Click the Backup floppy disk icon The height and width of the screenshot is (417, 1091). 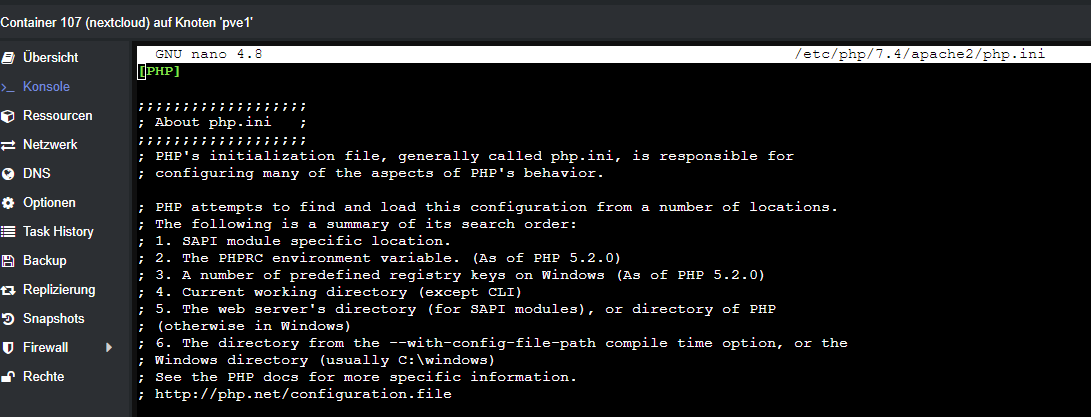pyautogui.click(x=8, y=261)
